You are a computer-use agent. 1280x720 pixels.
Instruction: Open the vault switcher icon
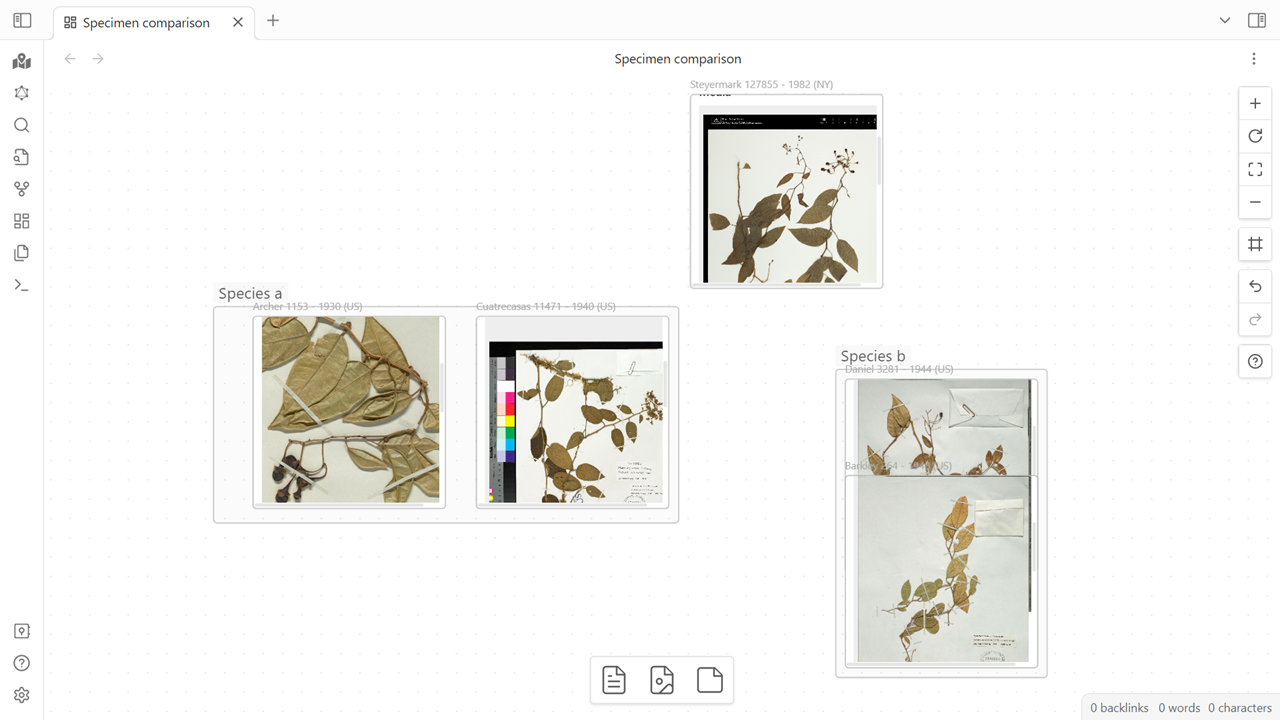(x=22, y=631)
